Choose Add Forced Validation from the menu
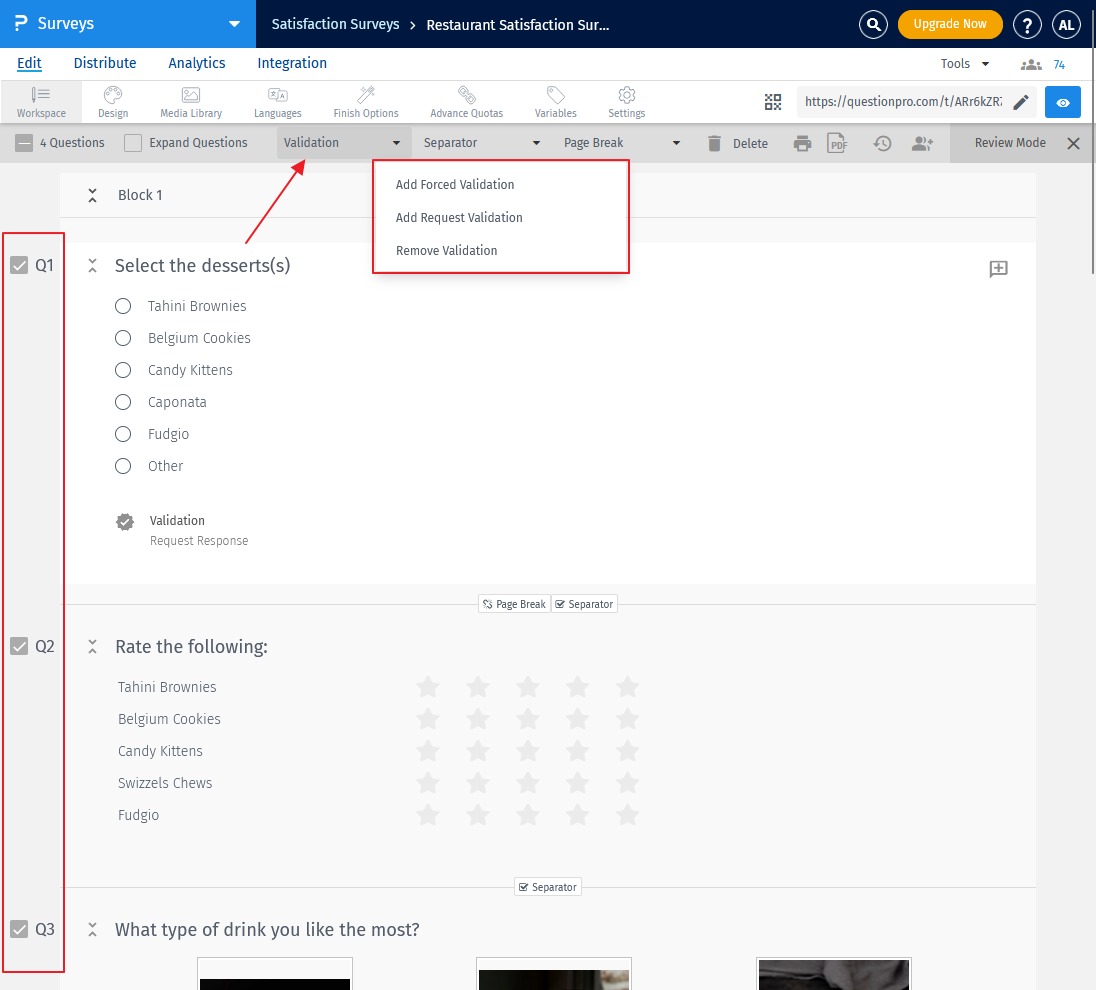Image resolution: width=1096 pixels, height=990 pixels. click(x=455, y=184)
